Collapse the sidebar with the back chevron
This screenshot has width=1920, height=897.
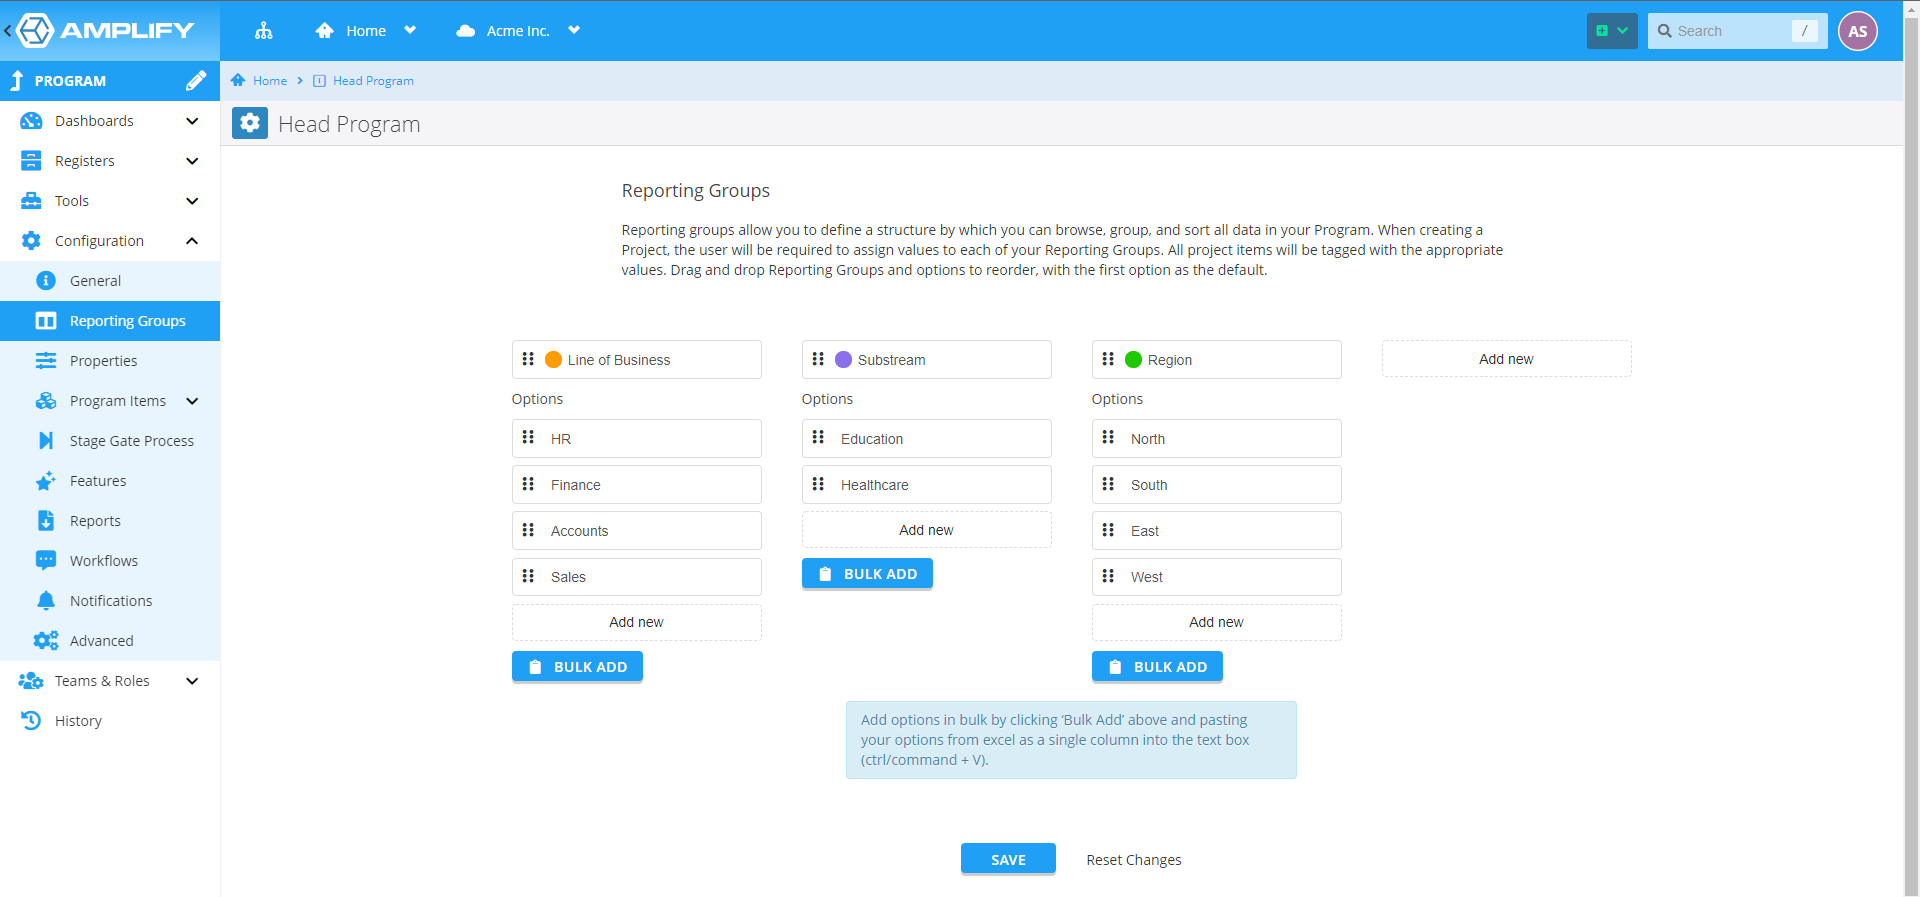click(8, 31)
